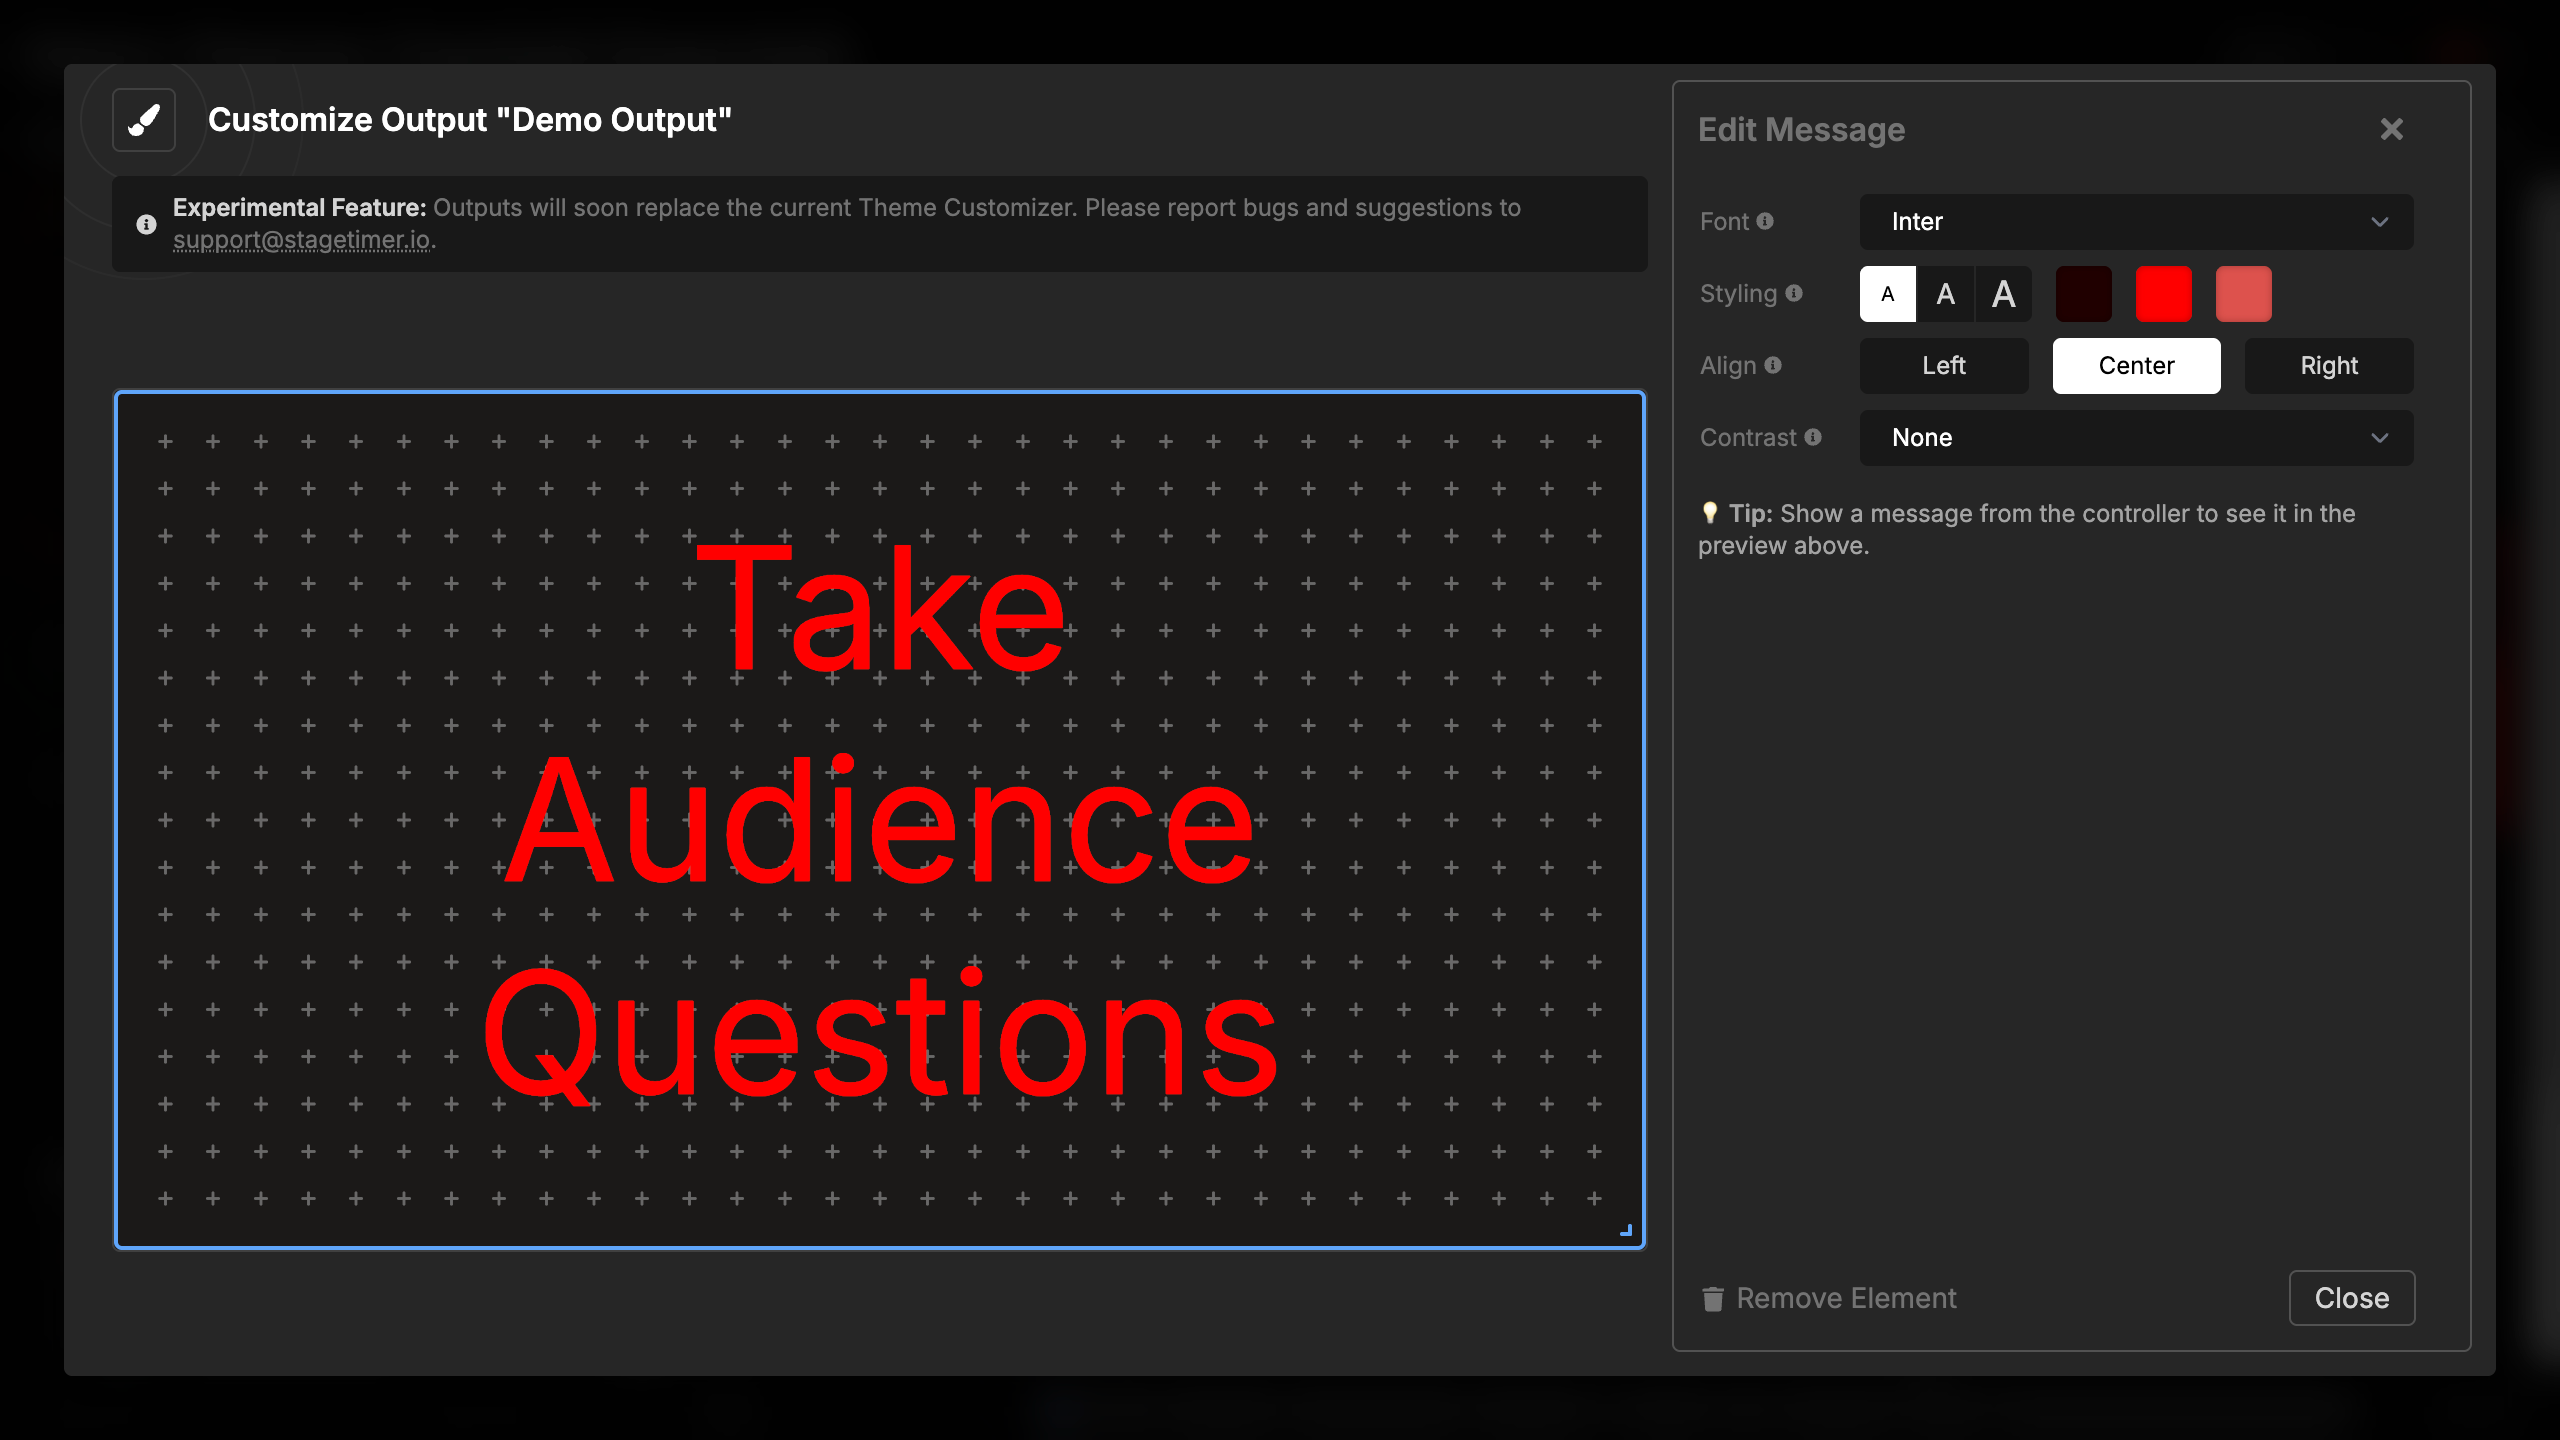This screenshot has width=2560, height=1440.
Task: Select the small text size A
Action: 1887,294
